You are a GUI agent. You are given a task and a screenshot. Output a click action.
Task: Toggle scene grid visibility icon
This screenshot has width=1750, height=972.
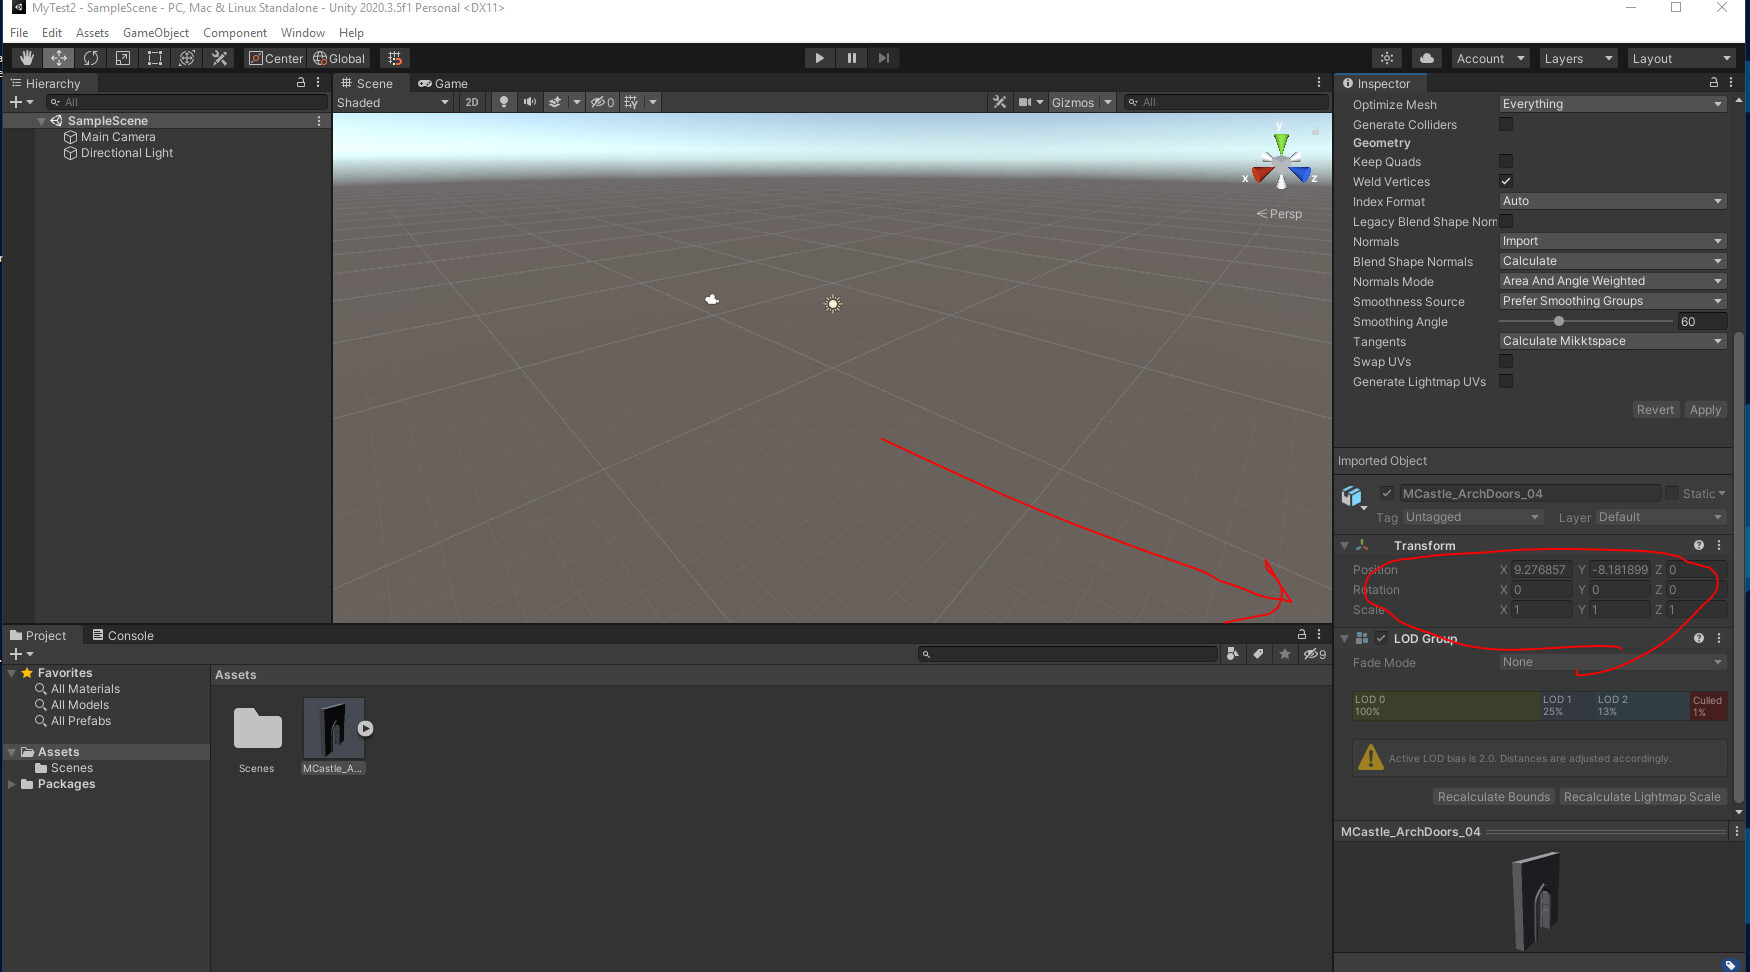click(x=631, y=102)
